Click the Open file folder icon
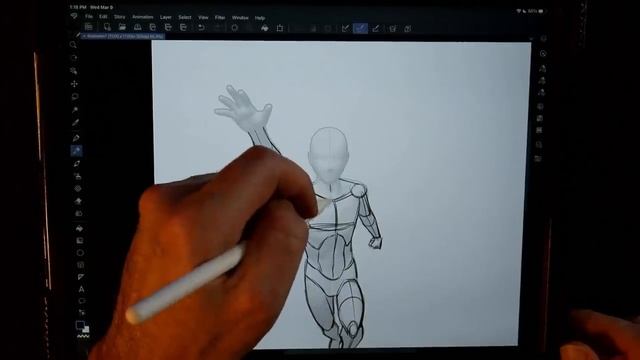Screen dimensions: 640x360 [122, 27]
